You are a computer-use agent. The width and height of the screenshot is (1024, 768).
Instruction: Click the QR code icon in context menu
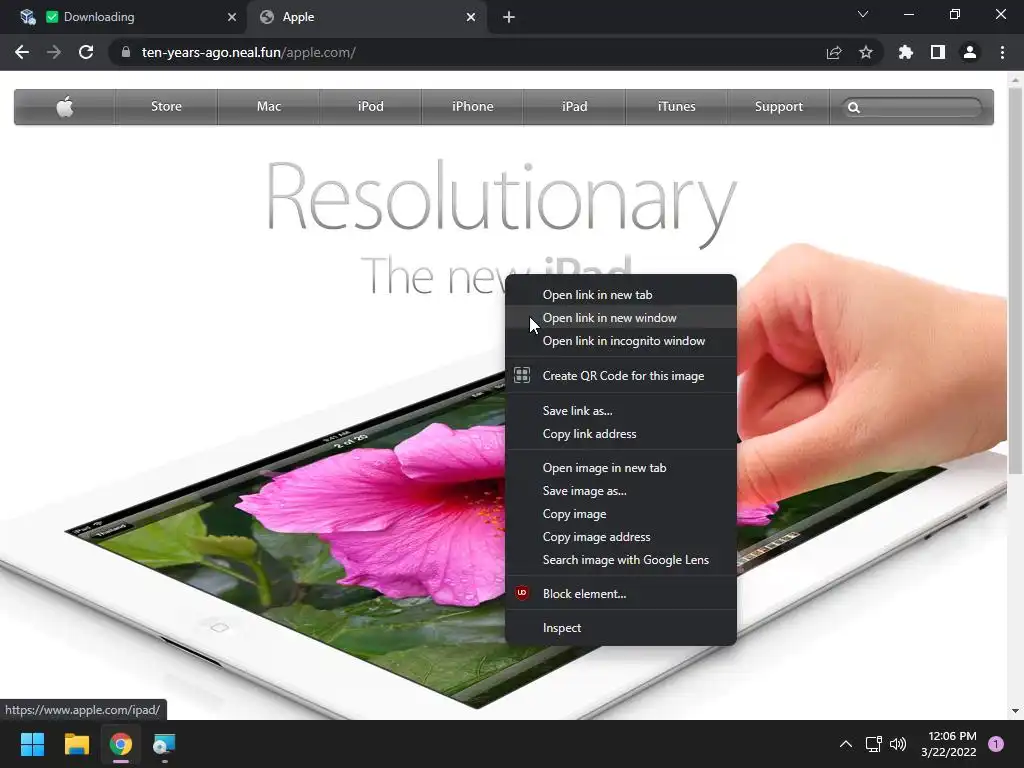coord(522,375)
